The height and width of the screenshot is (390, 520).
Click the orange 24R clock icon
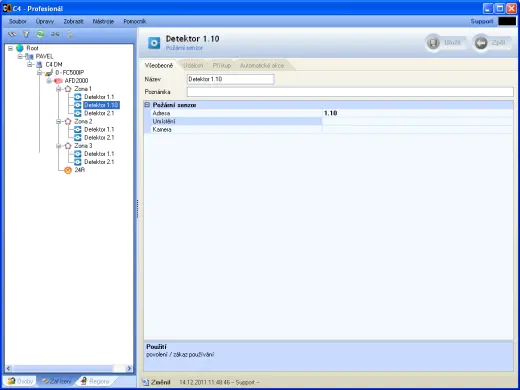click(x=68, y=170)
